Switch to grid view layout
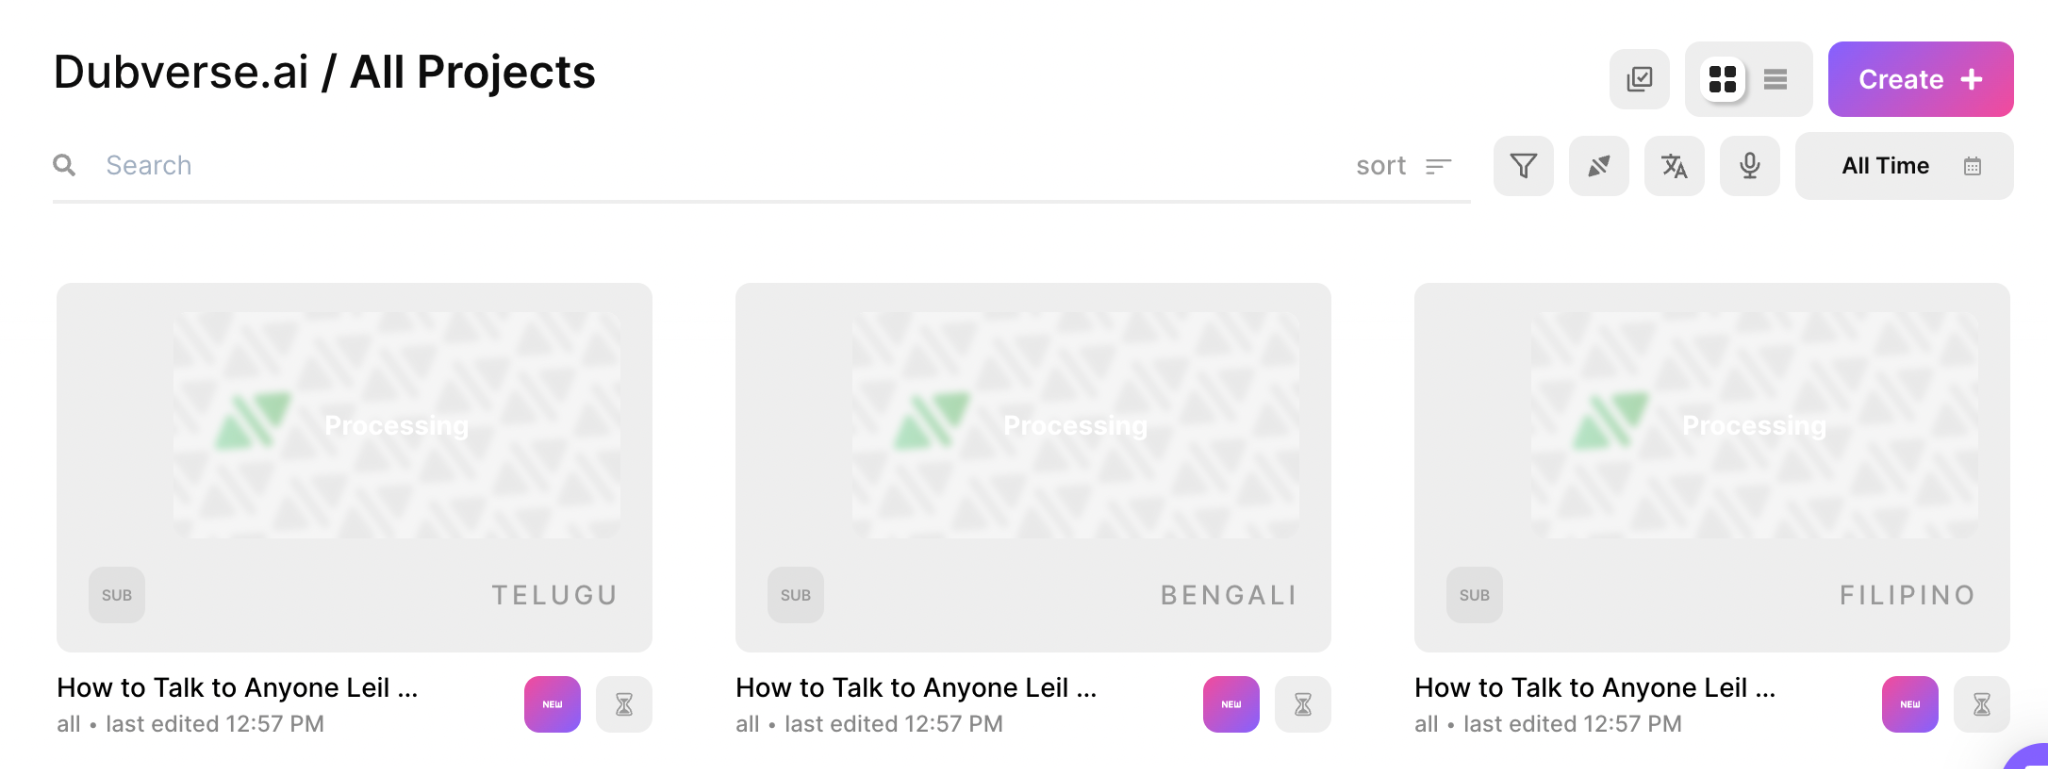 point(1722,79)
